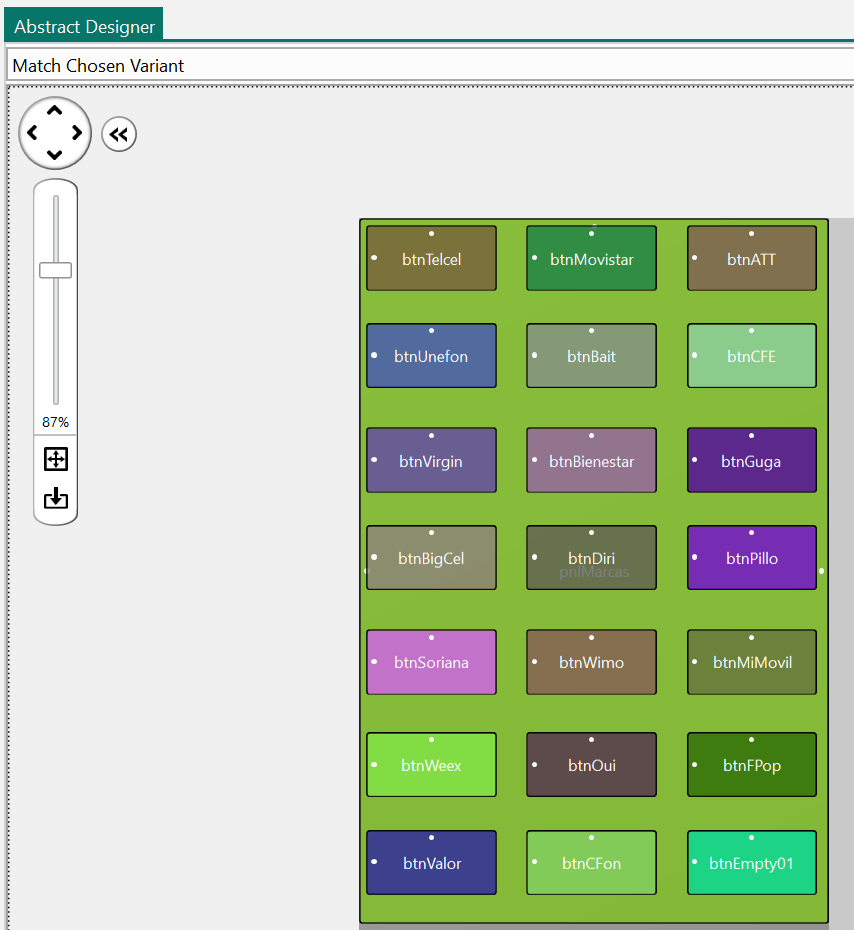Click the zoom slider handle

[x=55, y=270]
